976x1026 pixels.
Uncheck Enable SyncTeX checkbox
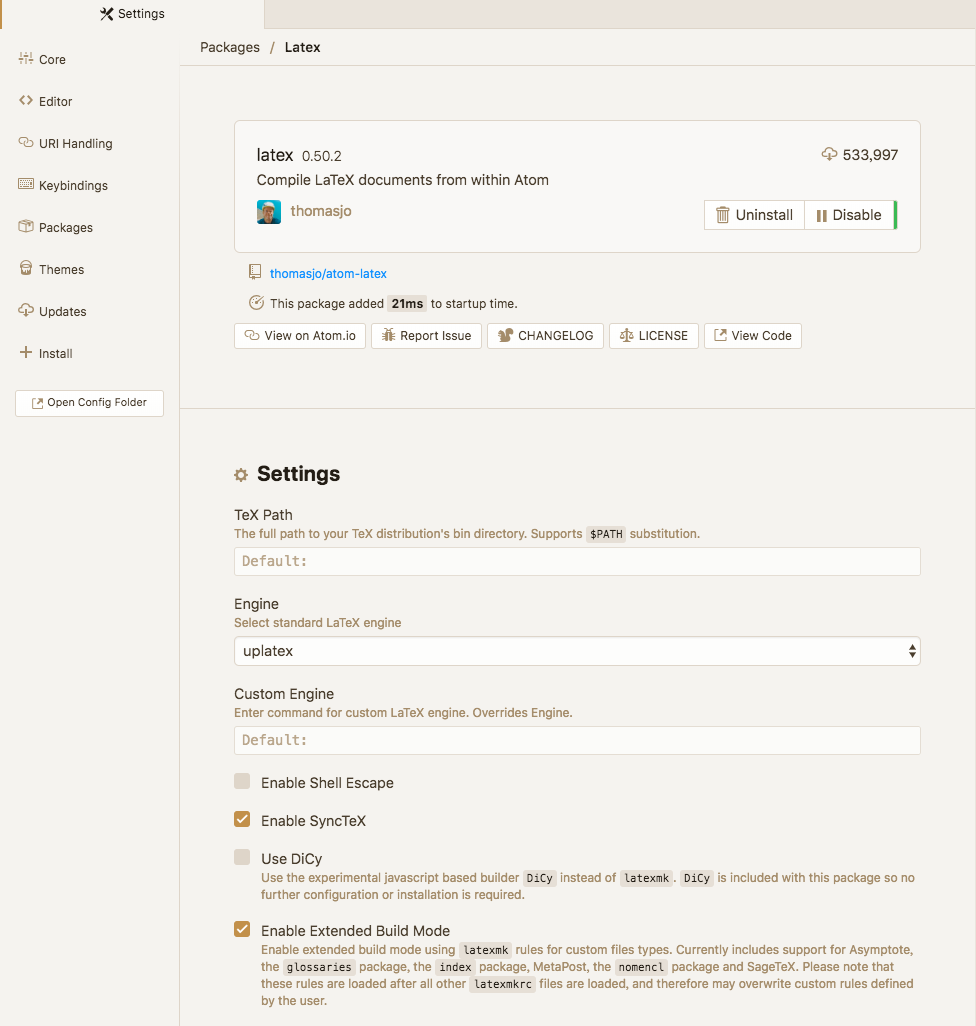click(x=242, y=819)
